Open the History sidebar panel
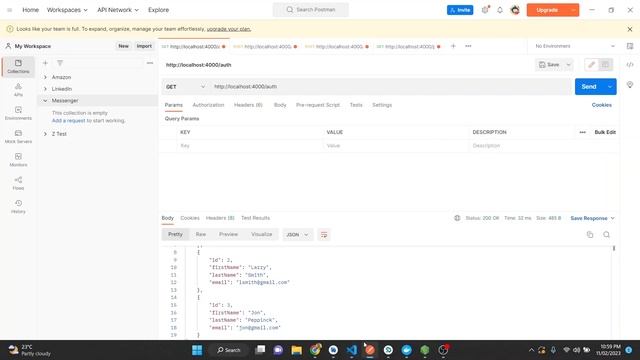640x360 pixels. pyautogui.click(x=18, y=207)
